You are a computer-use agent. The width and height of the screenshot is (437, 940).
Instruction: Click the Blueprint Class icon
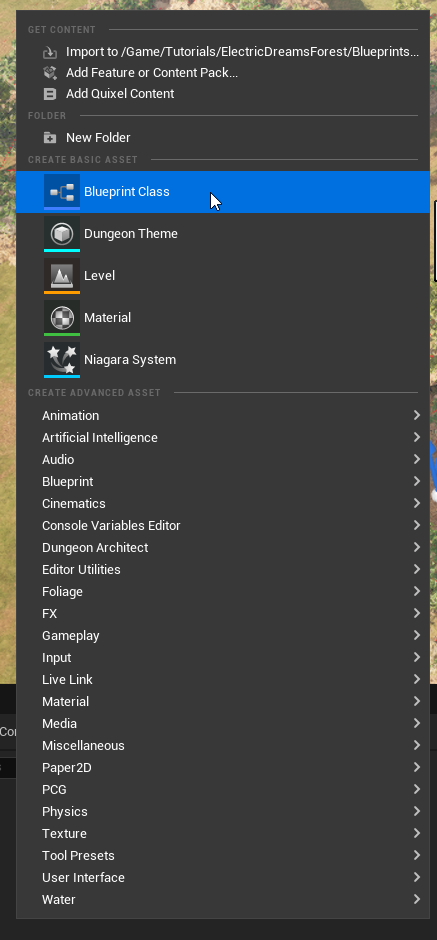[x=62, y=192]
